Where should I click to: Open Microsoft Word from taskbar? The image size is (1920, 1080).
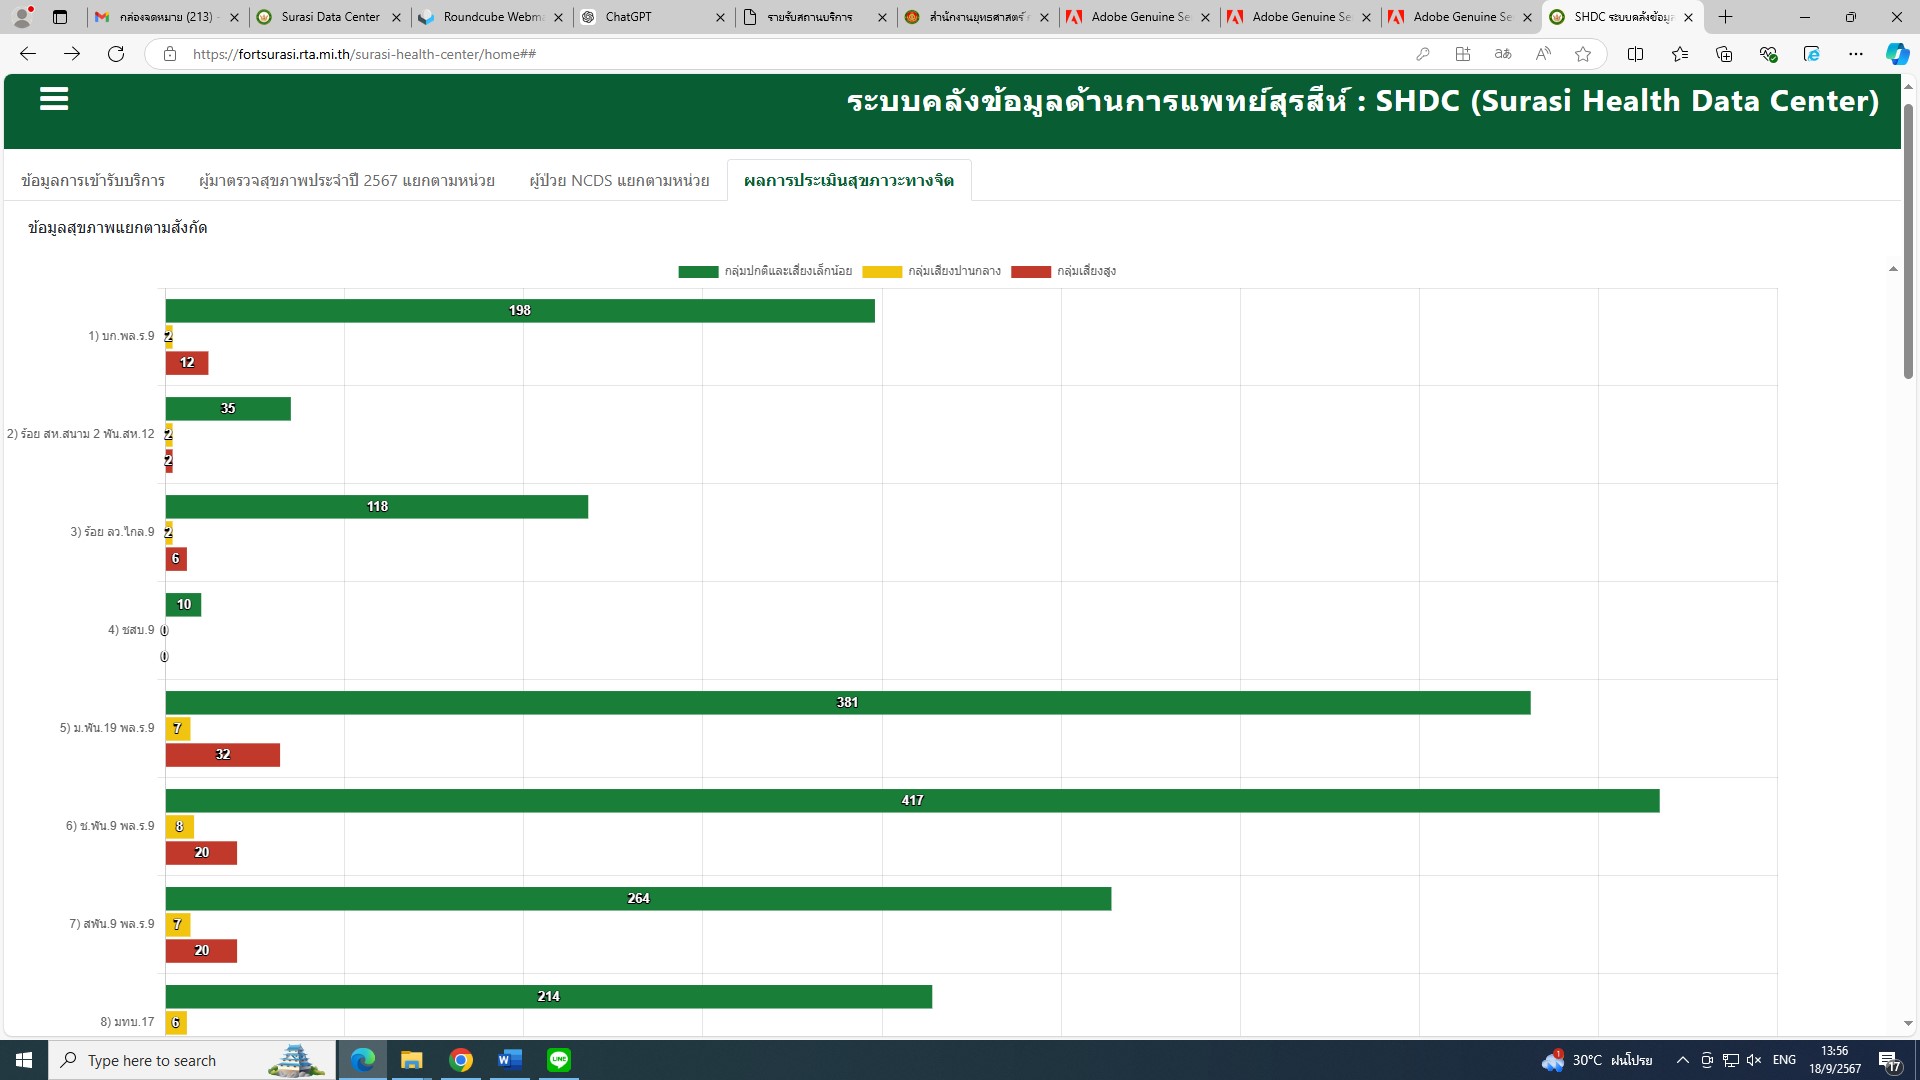(510, 1060)
